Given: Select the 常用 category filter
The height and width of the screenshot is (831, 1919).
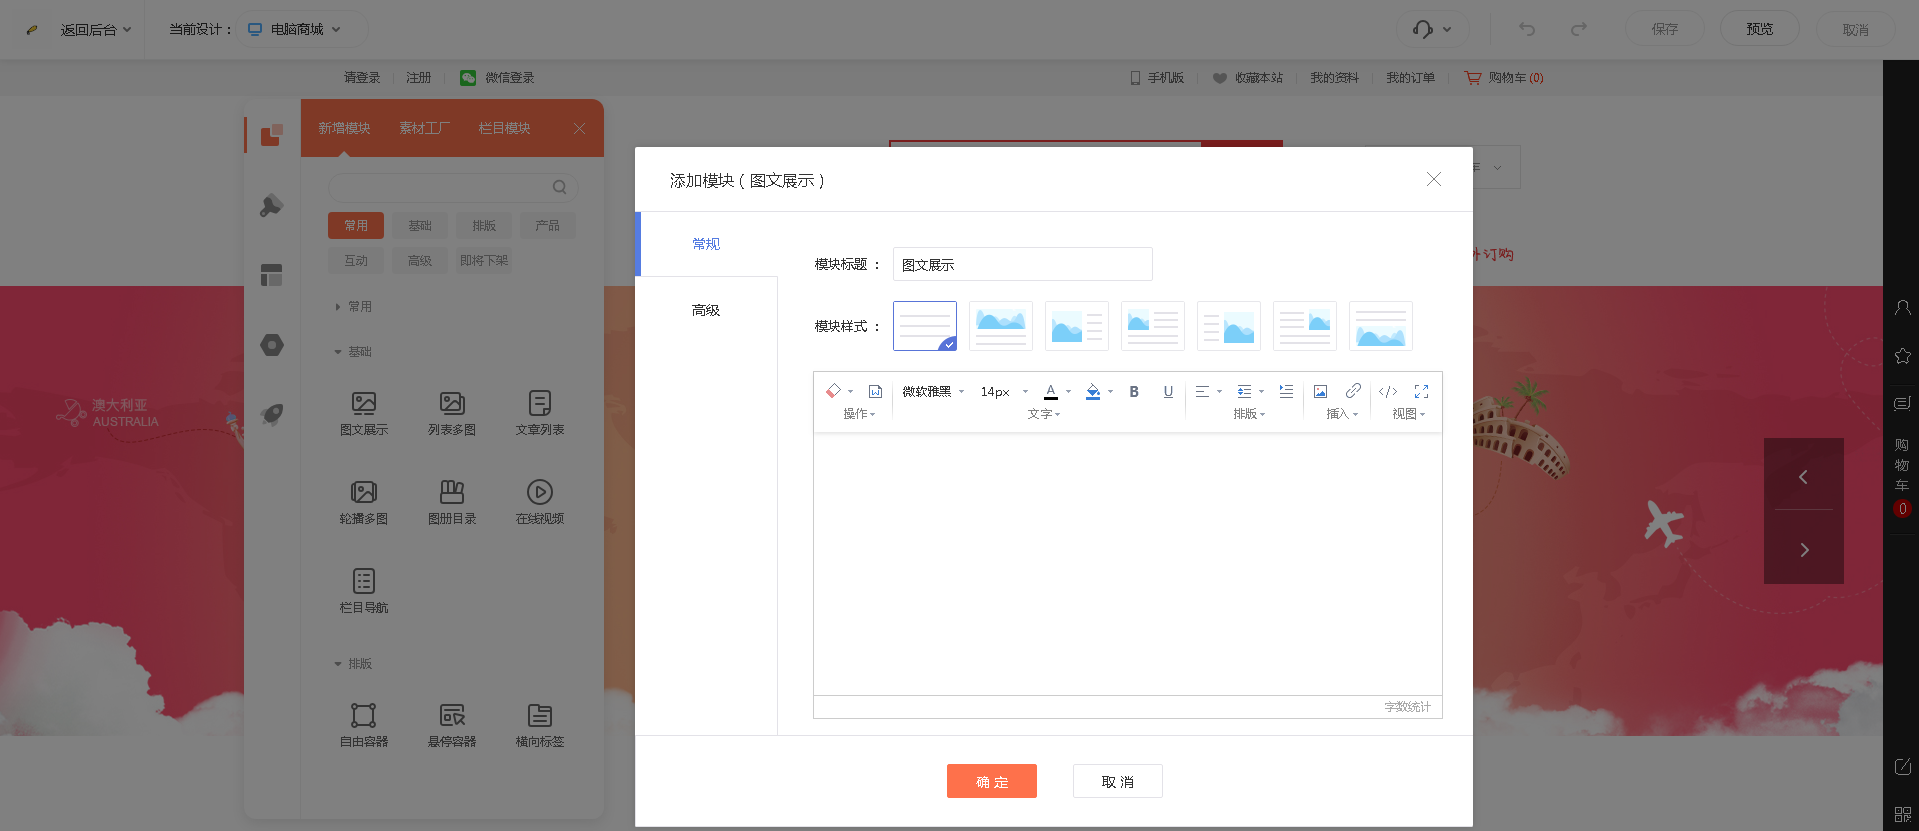Looking at the screenshot, I should coord(356,225).
